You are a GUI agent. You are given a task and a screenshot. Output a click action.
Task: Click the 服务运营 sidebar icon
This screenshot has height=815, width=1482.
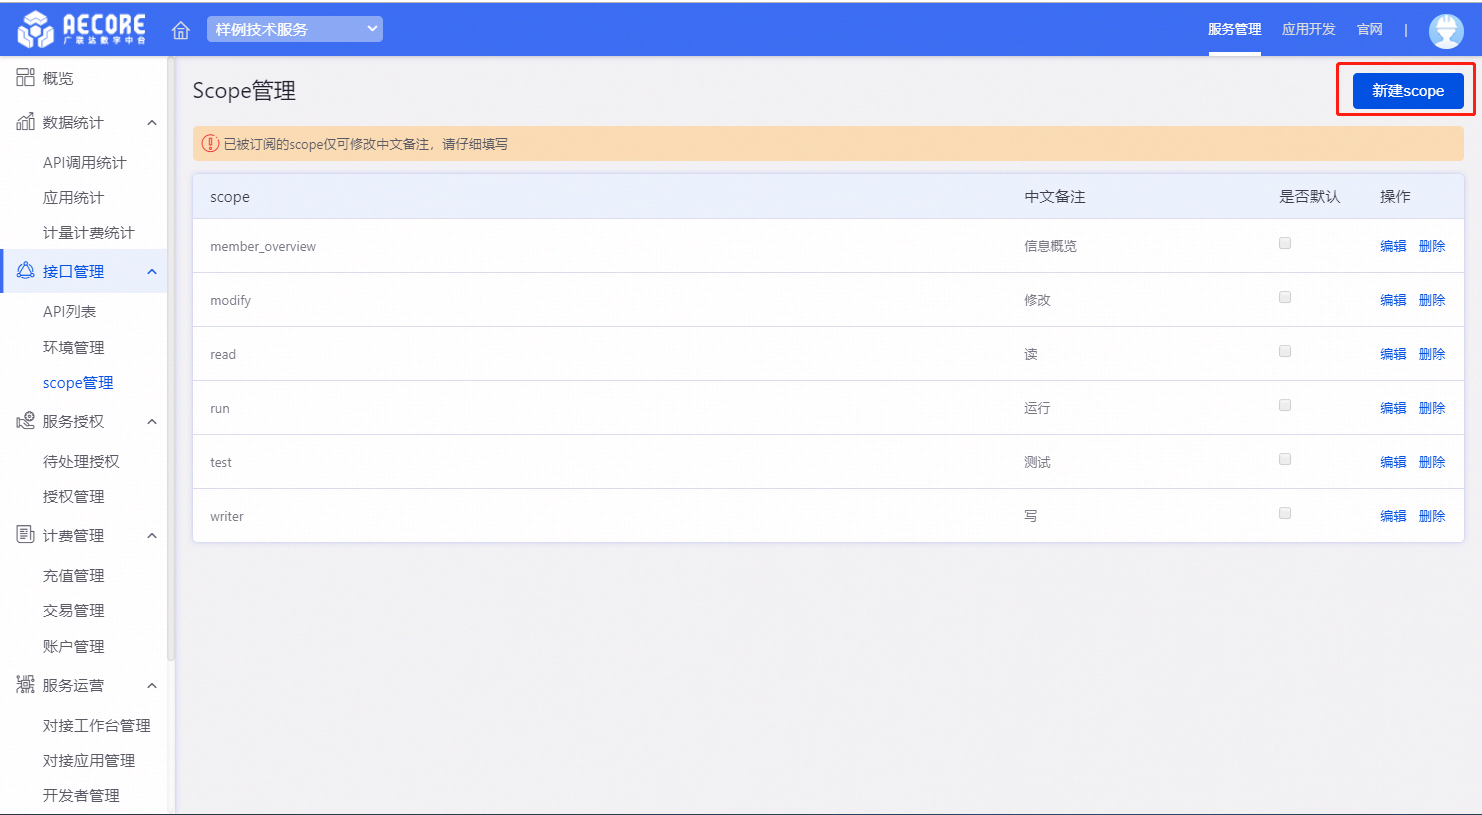click(25, 685)
